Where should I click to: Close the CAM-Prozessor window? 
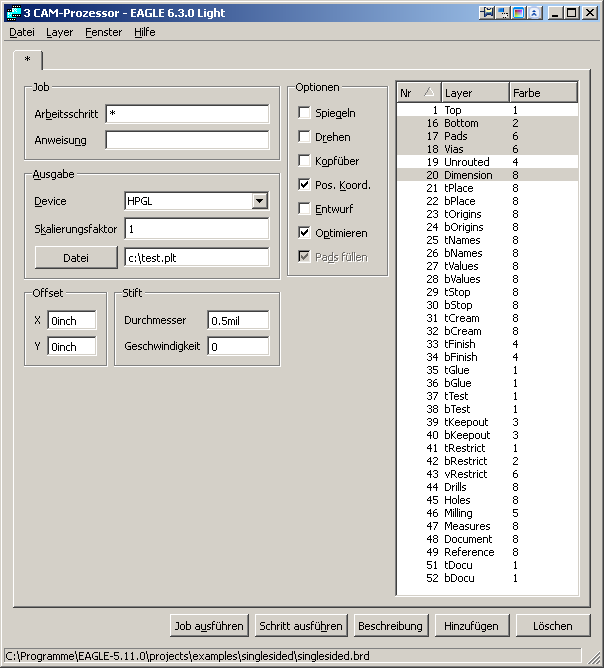coord(590,13)
